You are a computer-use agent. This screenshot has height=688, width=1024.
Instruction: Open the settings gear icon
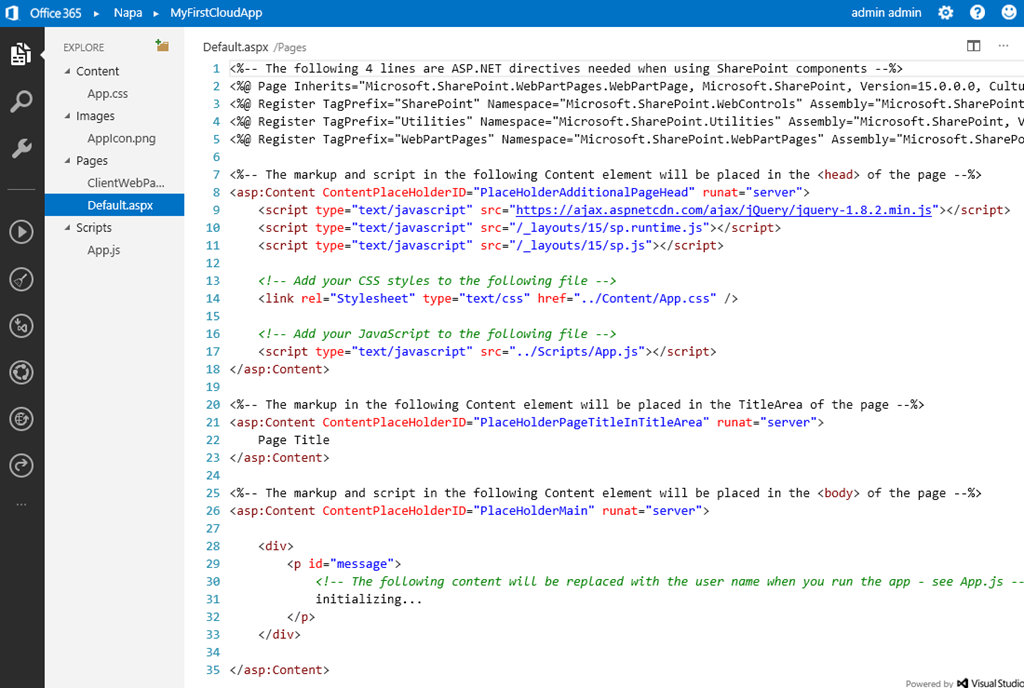click(945, 13)
